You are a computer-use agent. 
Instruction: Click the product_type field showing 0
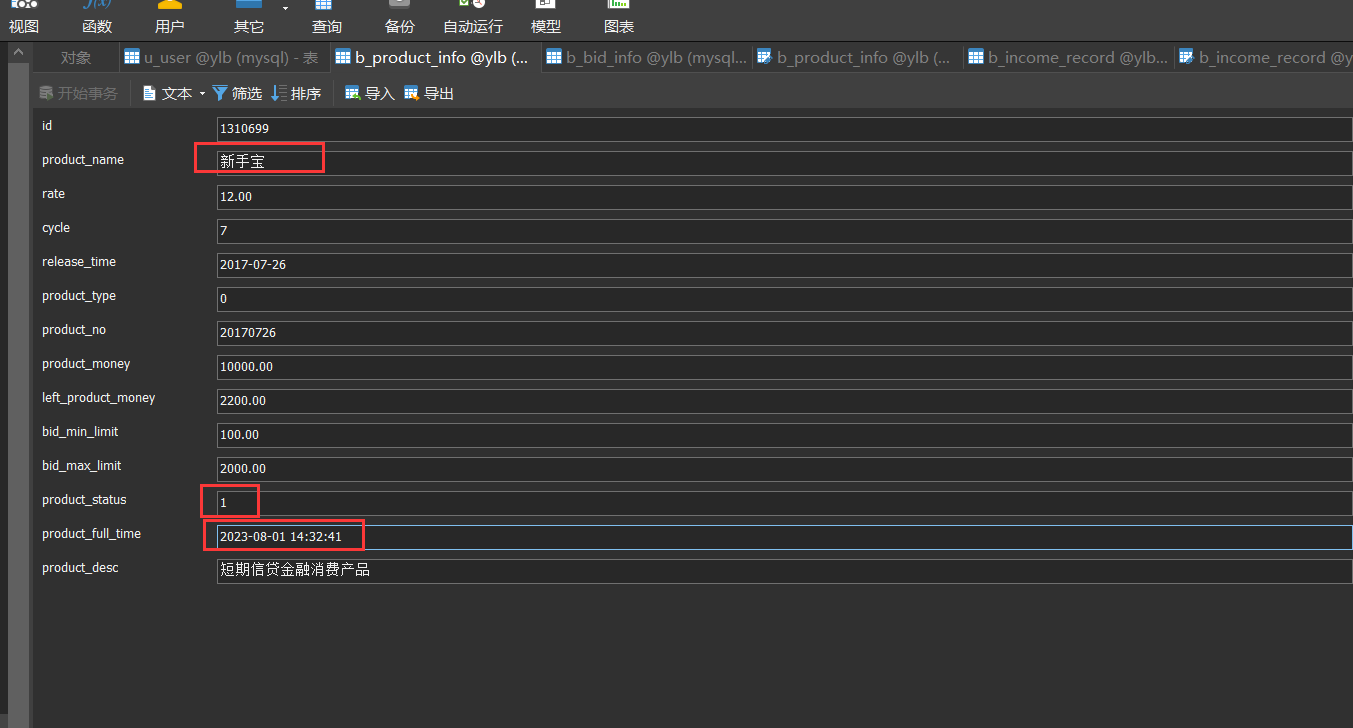(784, 299)
